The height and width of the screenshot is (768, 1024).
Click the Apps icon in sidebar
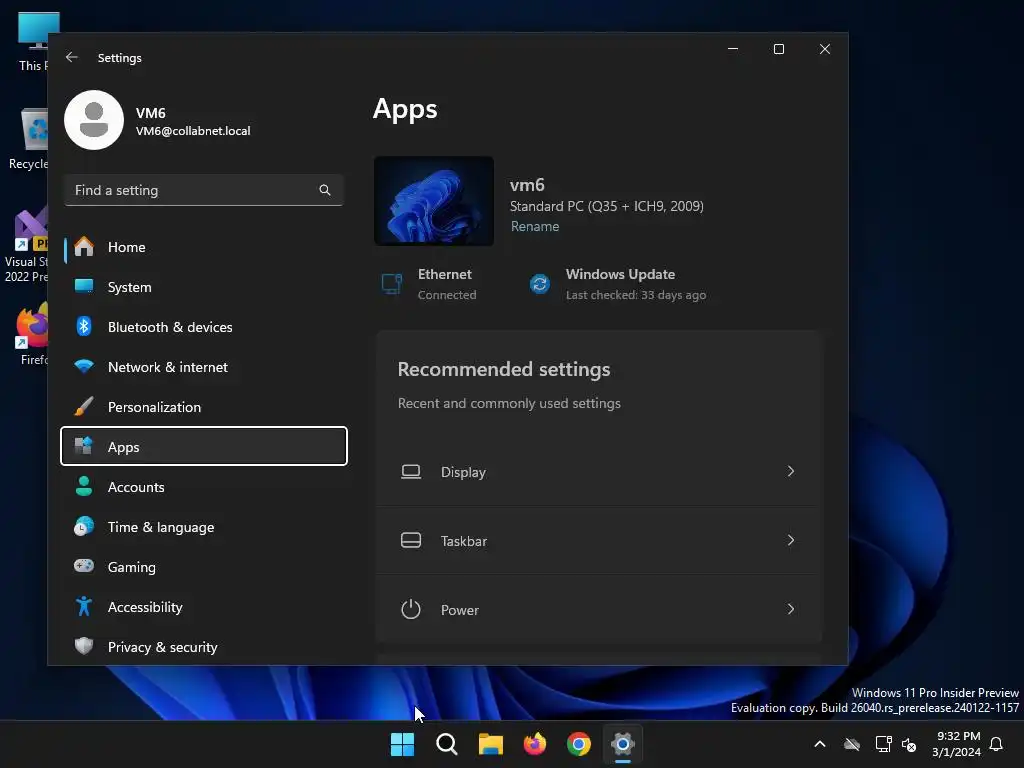click(x=84, y=447)
